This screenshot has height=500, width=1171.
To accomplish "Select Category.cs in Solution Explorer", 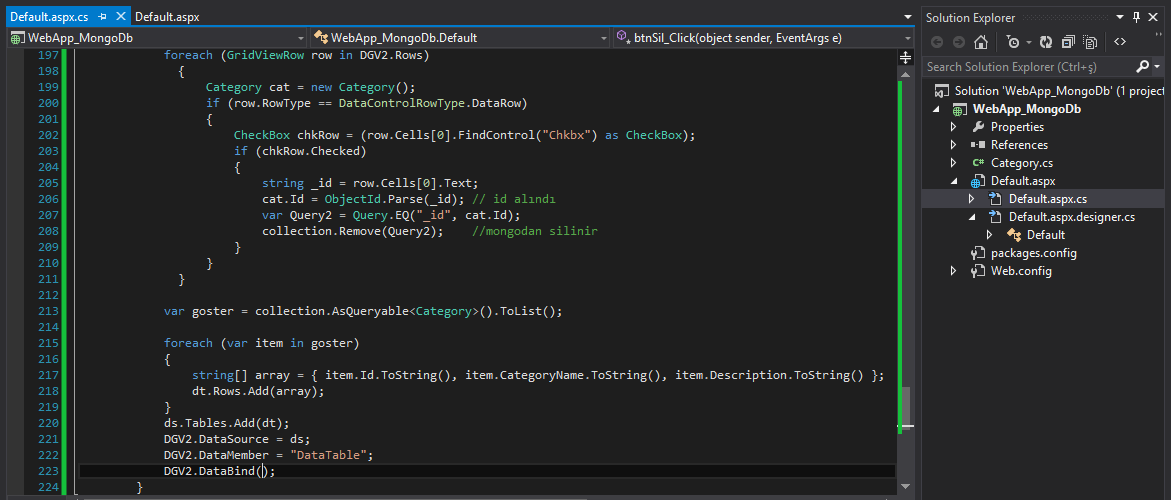I will coord(1021,163).
